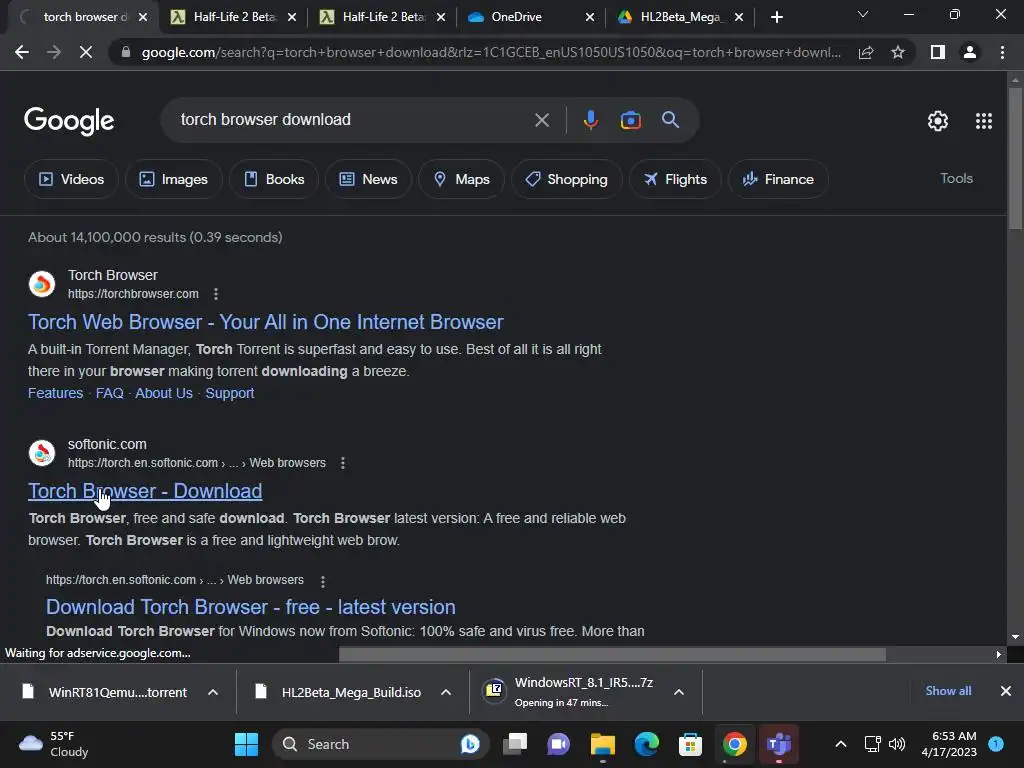This screenshot has height=768, width=1024.
Task: Open the FAQ sitelink
Action: pos(110,393)
